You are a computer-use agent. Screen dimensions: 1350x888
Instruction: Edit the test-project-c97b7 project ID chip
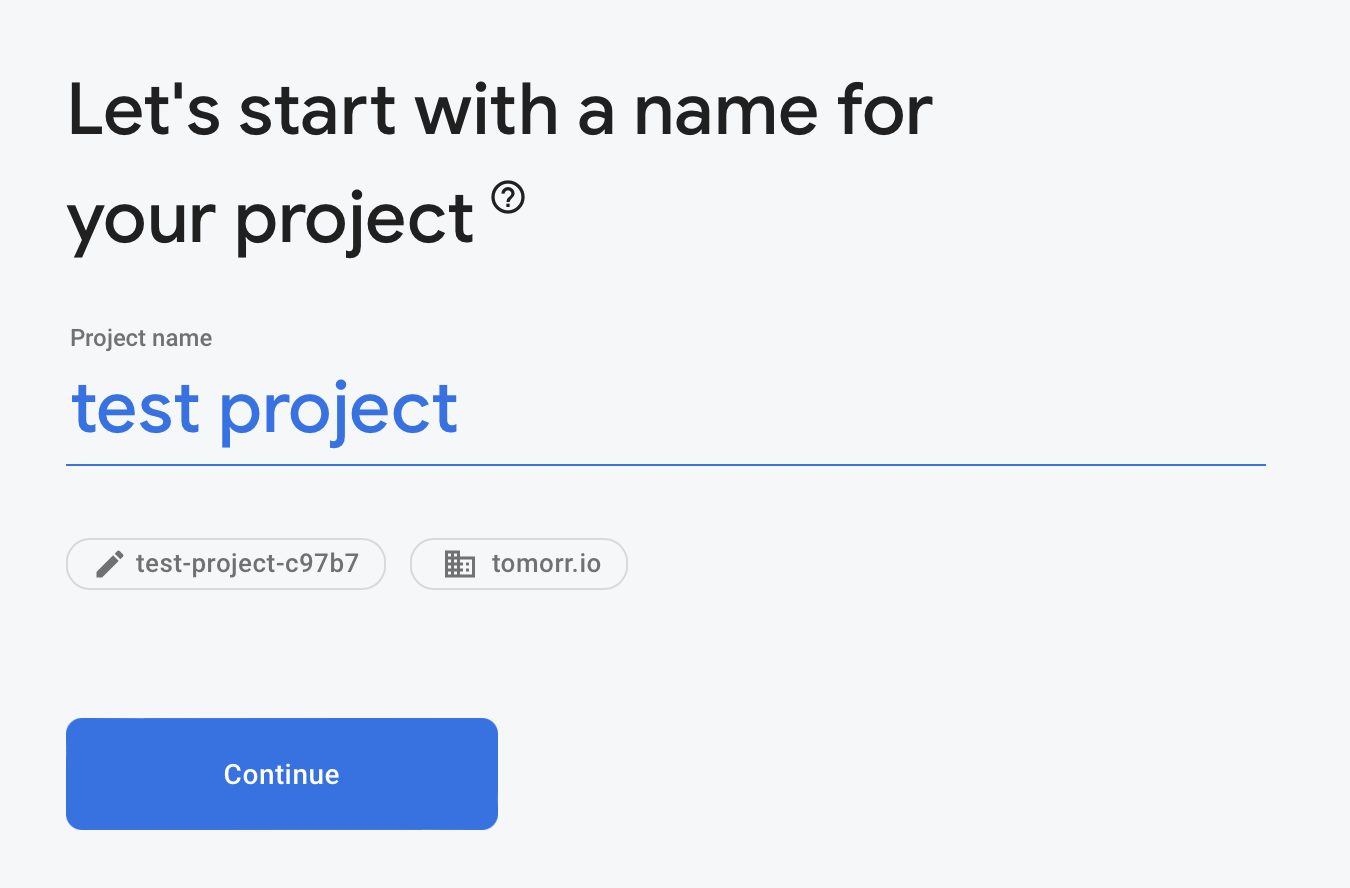(x=226, y=564)
